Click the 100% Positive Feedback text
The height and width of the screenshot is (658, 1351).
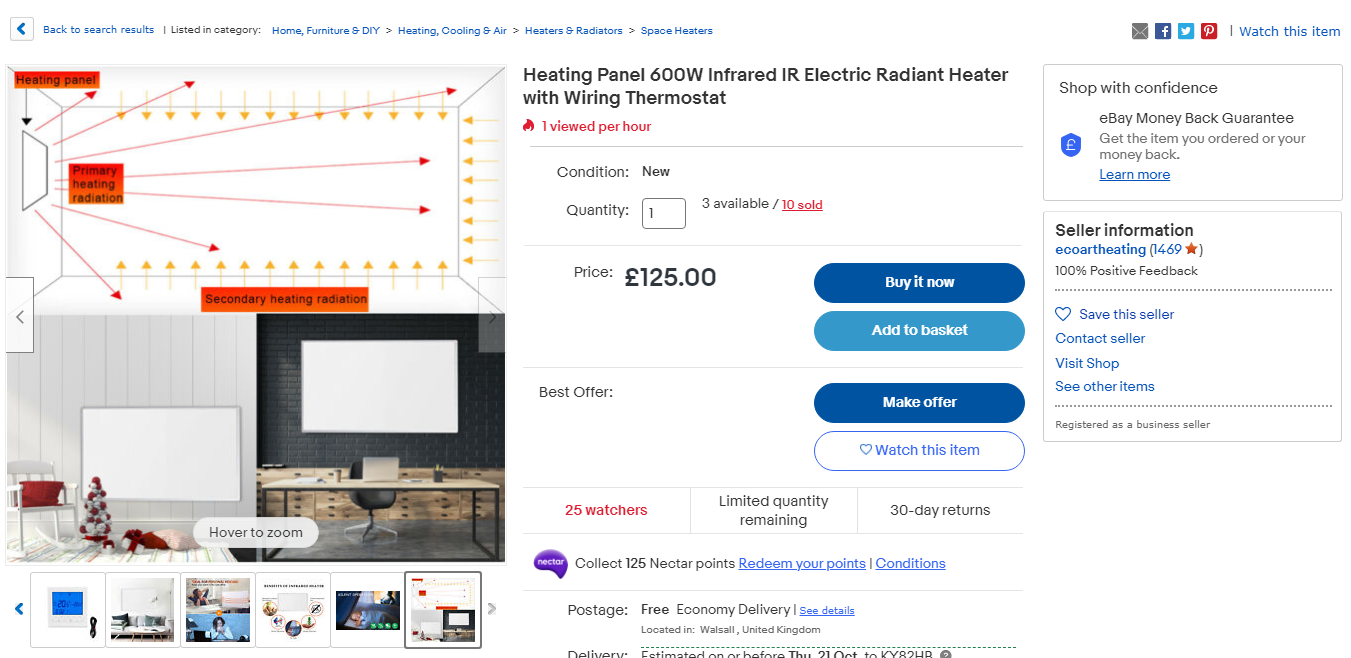click(1126, 270)
